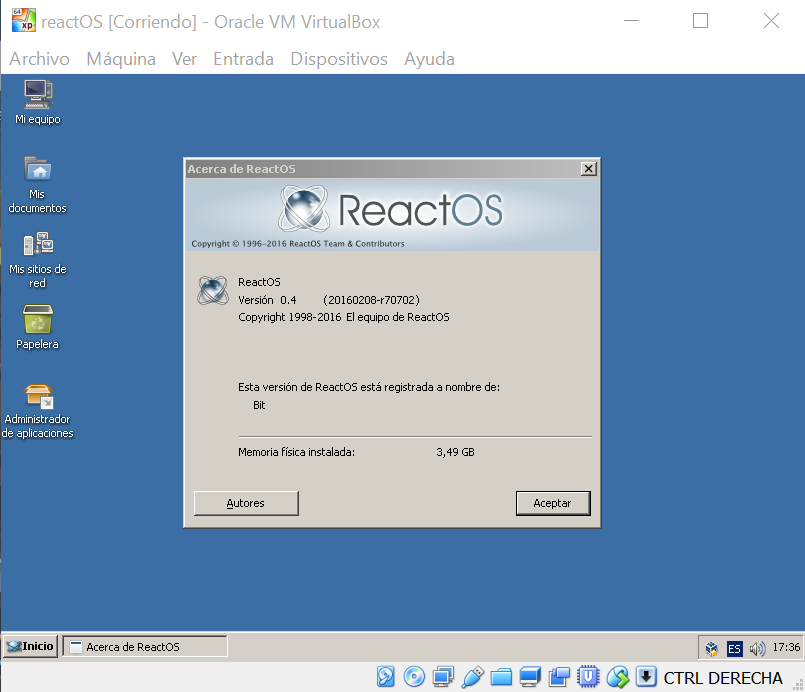Click the VirtualBox guest additions tray icon

click(x=711, y=648)
